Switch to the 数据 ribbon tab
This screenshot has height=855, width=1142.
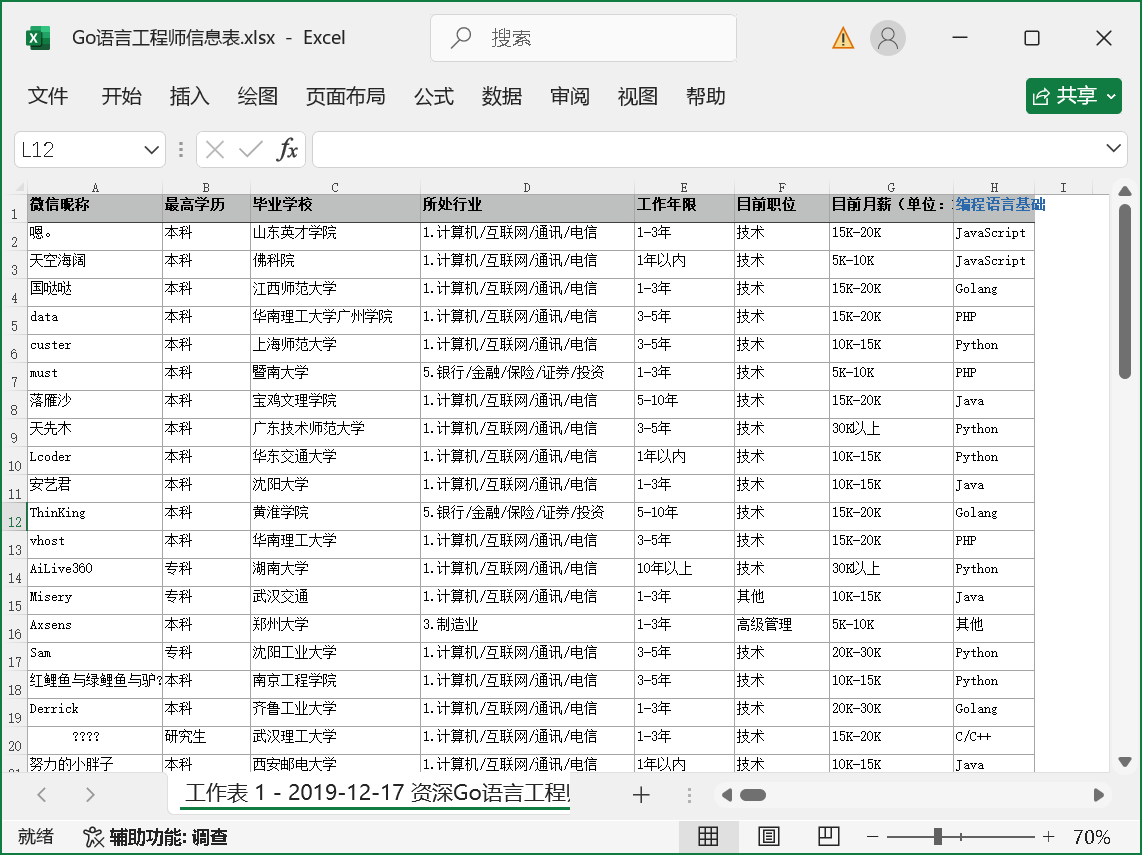pos(501,96)
